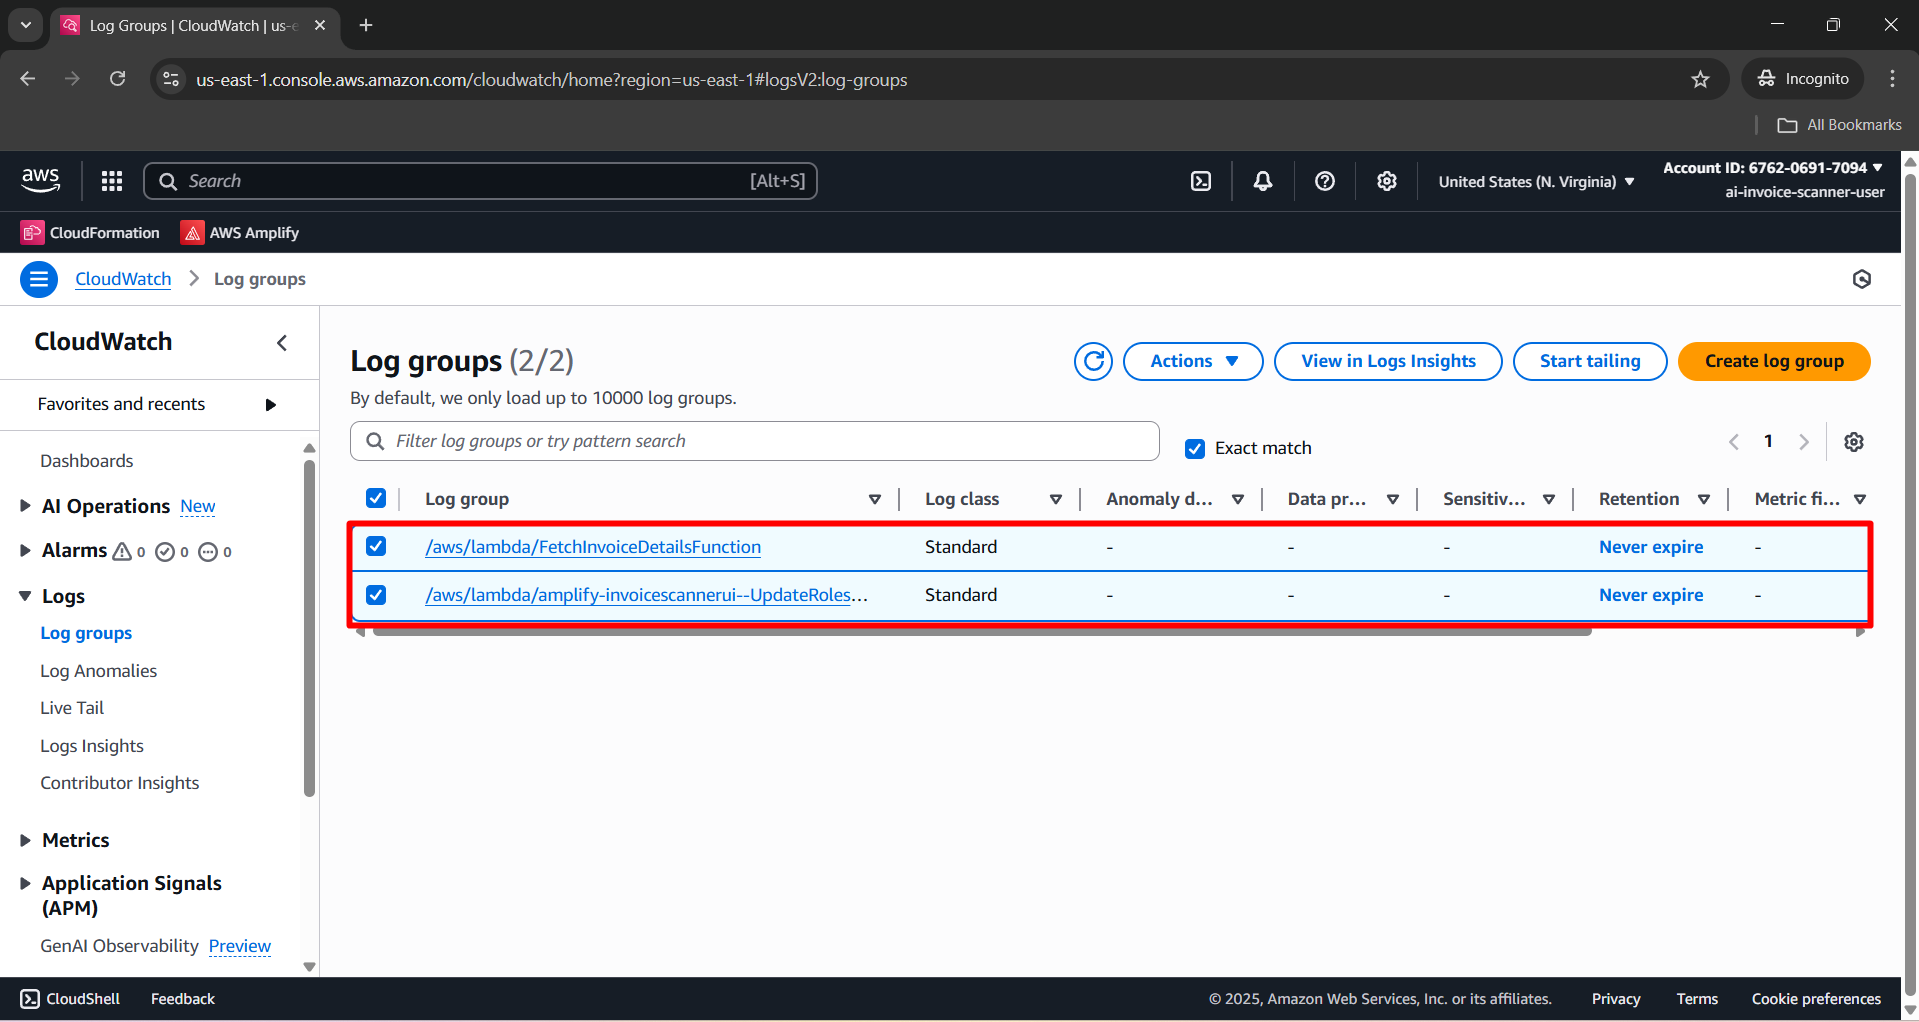This screenshot has width=1919, height=1022.
Task: Open the account settings gear icon
Action: [1386, 181]
